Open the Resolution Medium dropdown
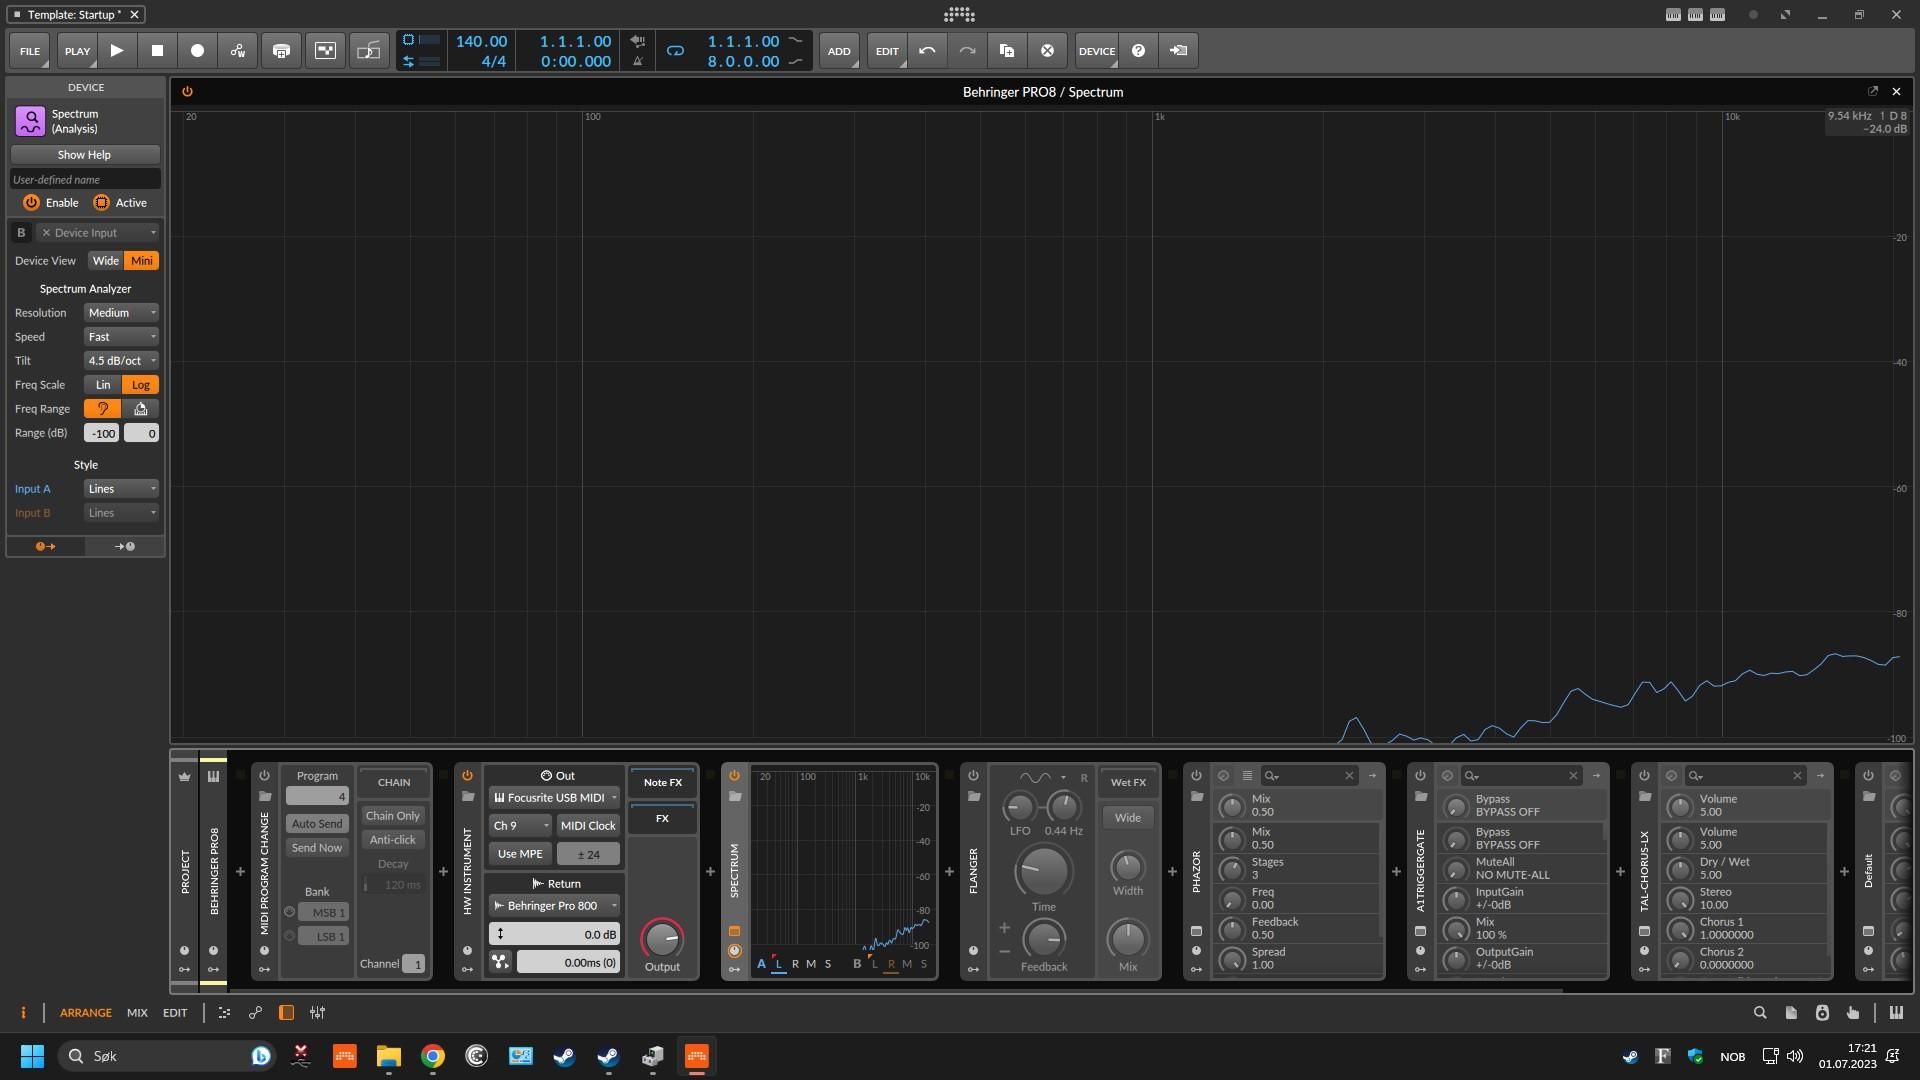Image resolution: width=1920 pixels, height=1080 pixels. tap(121, 313)
